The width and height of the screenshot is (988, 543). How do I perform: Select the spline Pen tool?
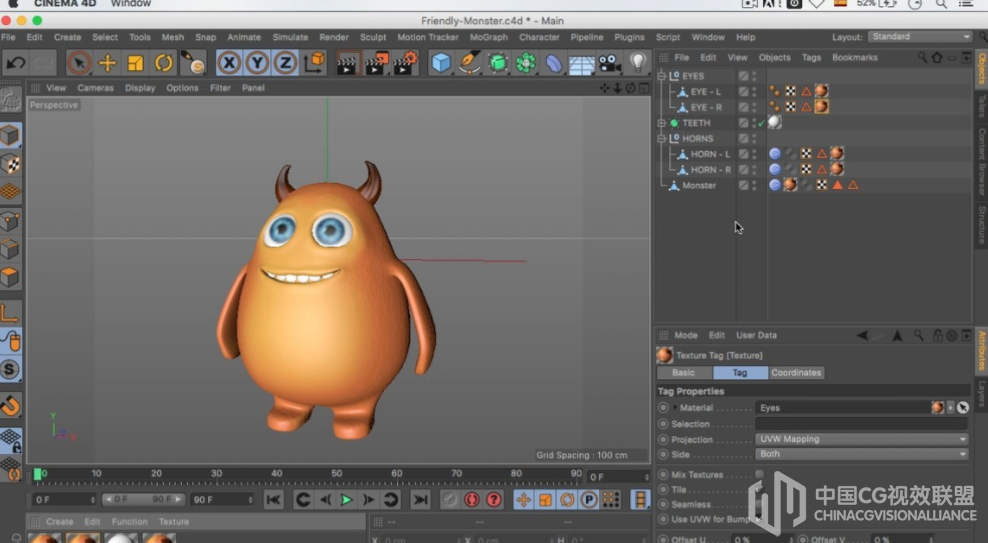coord(469,63)
